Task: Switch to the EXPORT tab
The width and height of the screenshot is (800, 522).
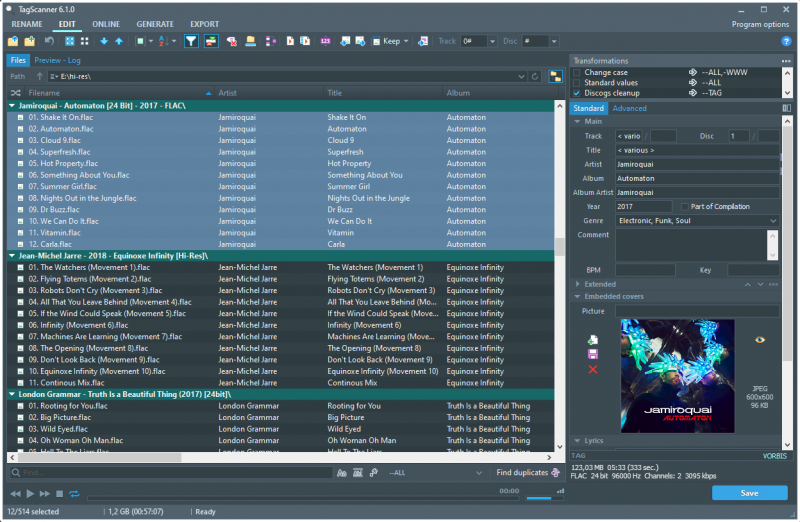Action: (x=204, y=23)
